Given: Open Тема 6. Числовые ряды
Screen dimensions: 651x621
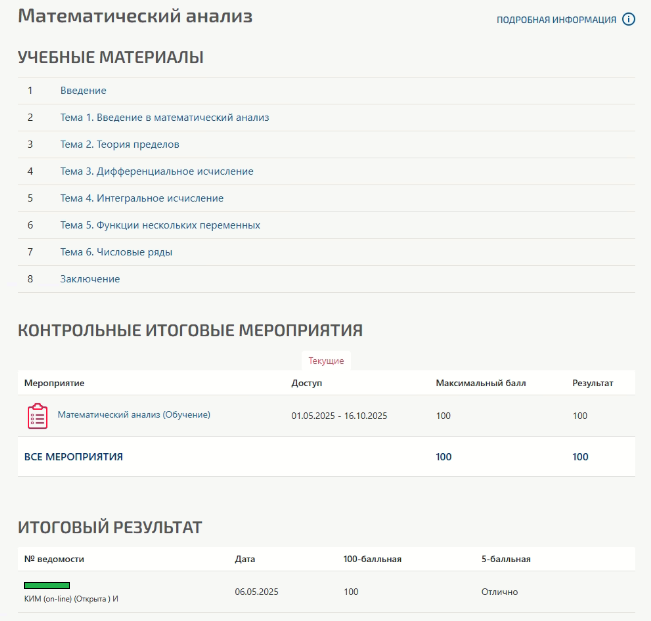Looking at the screenshot, I should point(116,252).
